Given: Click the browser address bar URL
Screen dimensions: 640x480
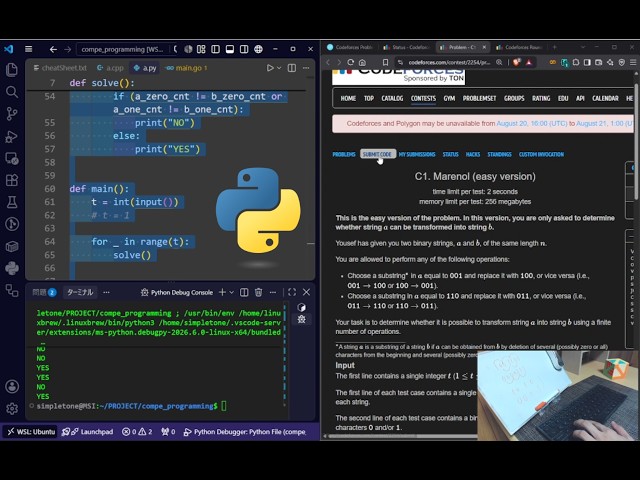Looking at the screenshot, I should tap(449, 62).
